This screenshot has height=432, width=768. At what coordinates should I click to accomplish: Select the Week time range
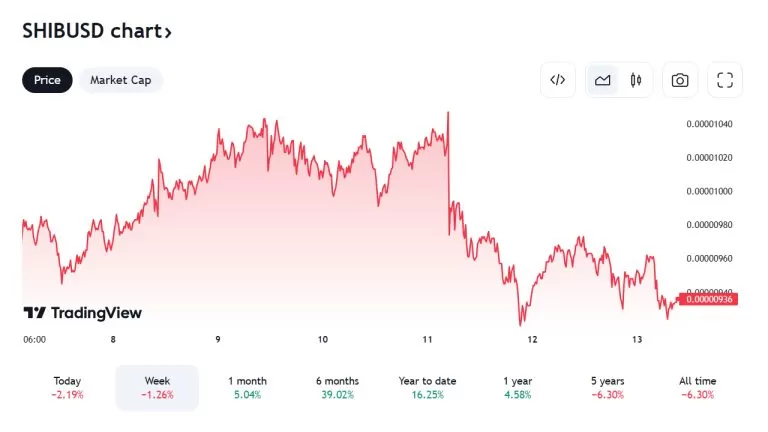[157, 387]
